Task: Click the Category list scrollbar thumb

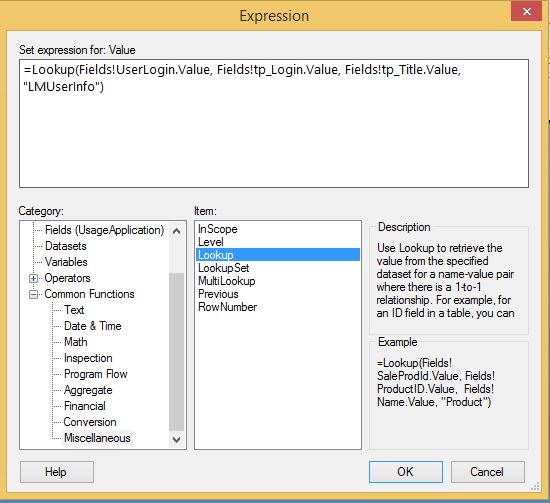Action: 176,352
